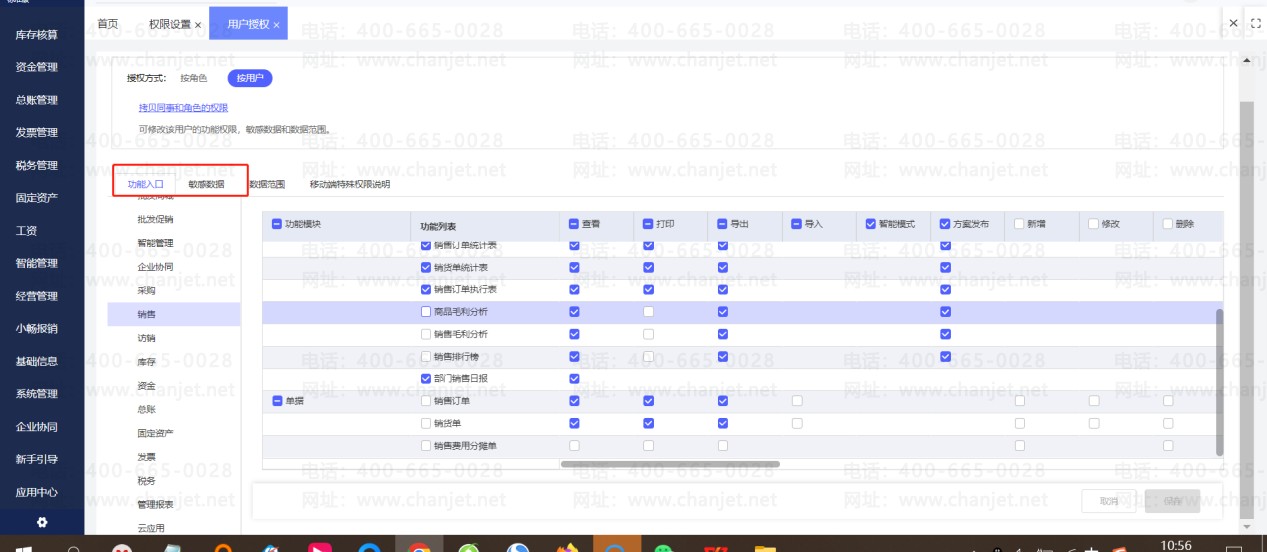1267x552 pixels.
Task: Open settings gear at sidebar bottom
Action: pyautogui.click(x=42, y=522)
